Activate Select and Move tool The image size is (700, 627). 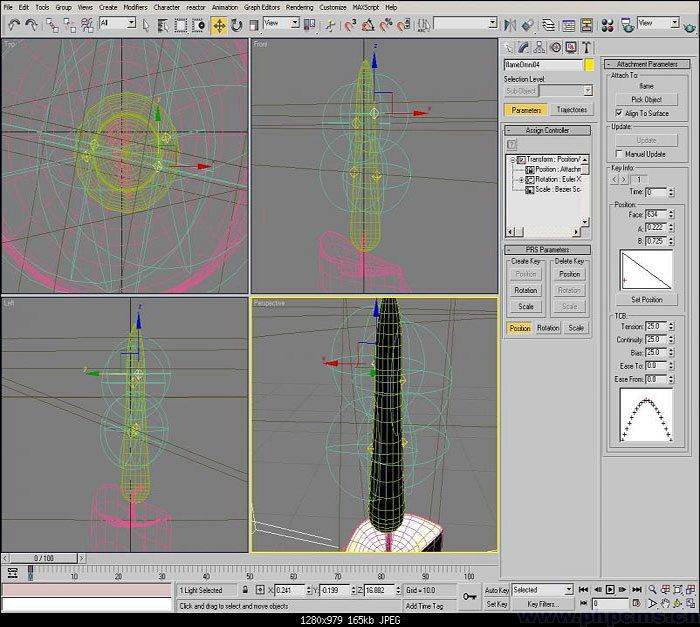219,25
